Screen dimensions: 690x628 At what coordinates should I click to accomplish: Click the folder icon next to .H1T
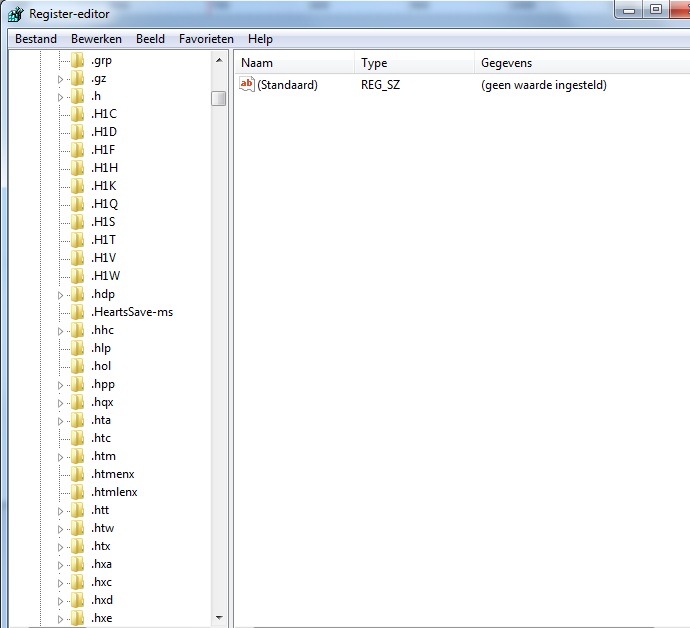[77, 240]
